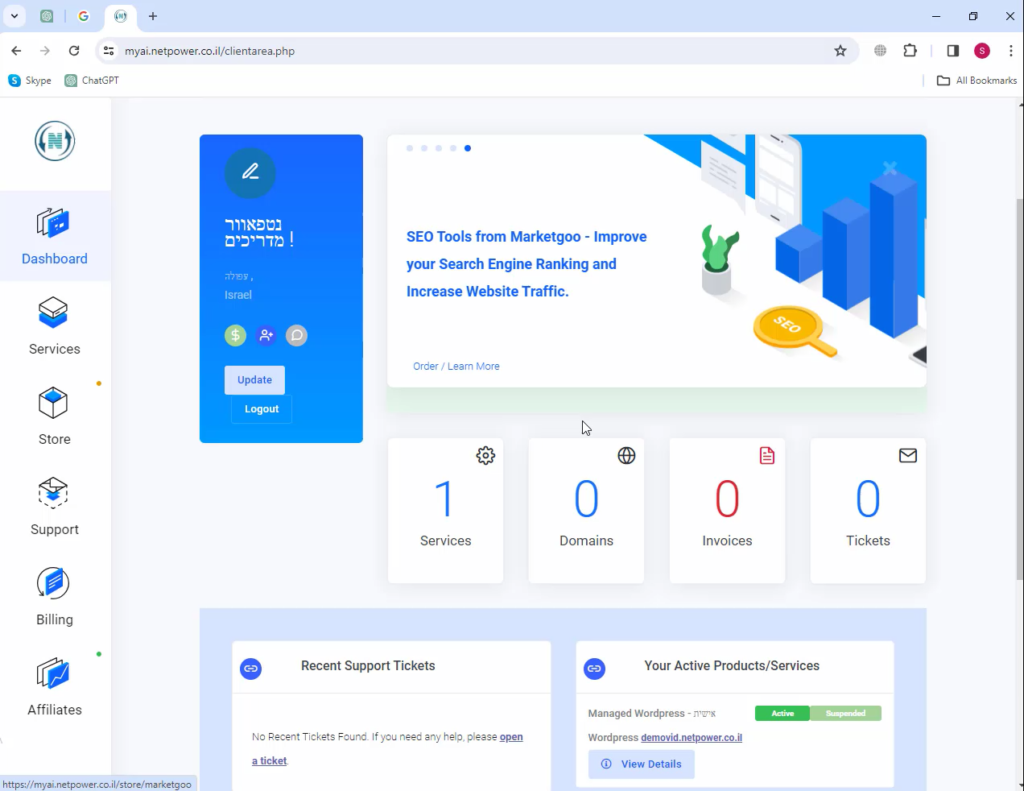Click the gear icon on the Services card
1024x791 pixels.
coord(485,455)
